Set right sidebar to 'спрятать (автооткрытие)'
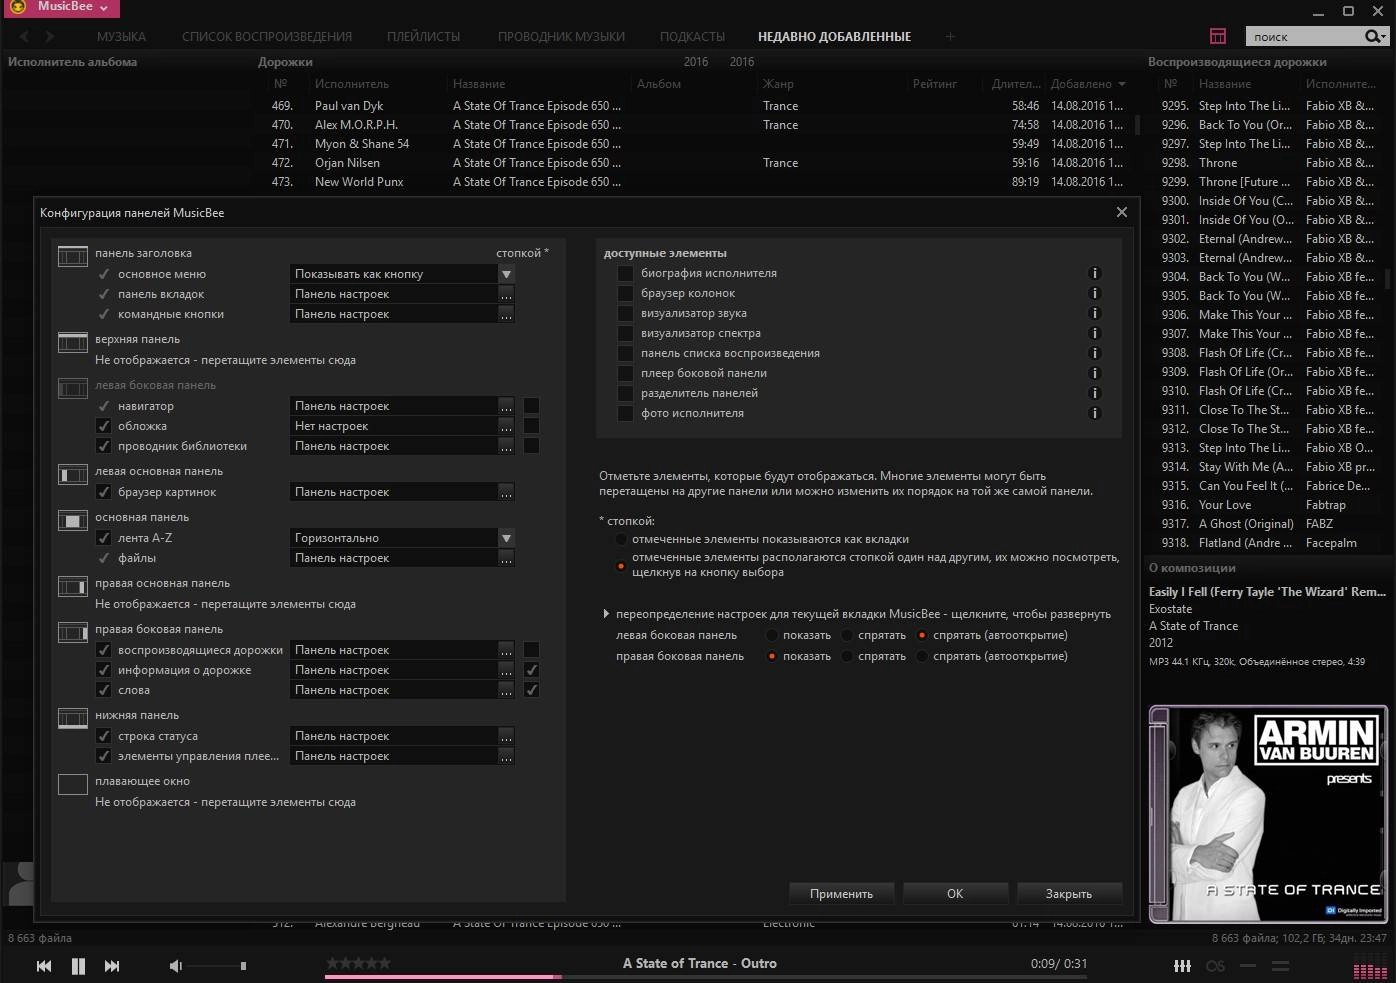This screenshot has width=1396, height=983. tap(922, 656)
